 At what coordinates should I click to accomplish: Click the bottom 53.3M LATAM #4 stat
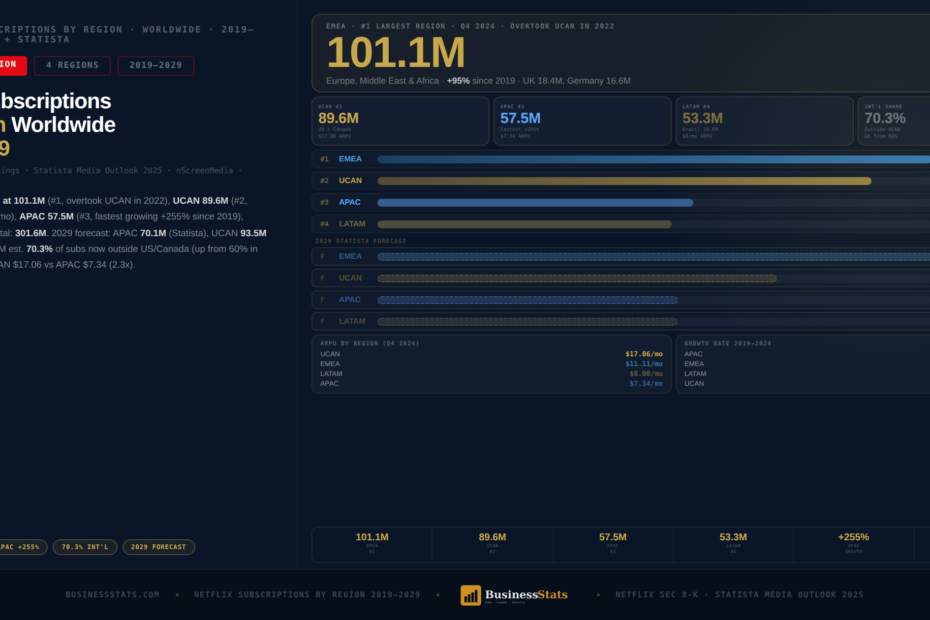(x=733, y=543)
